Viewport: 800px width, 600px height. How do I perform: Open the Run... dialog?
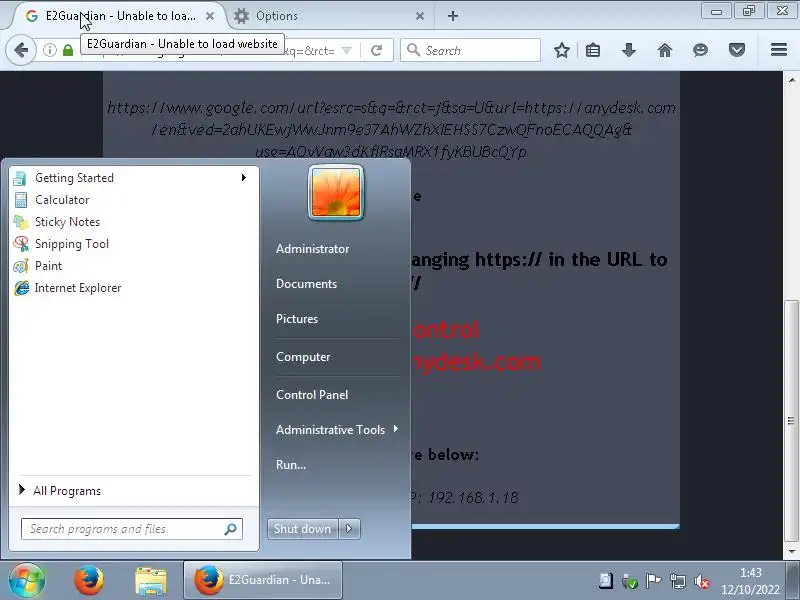291,465
